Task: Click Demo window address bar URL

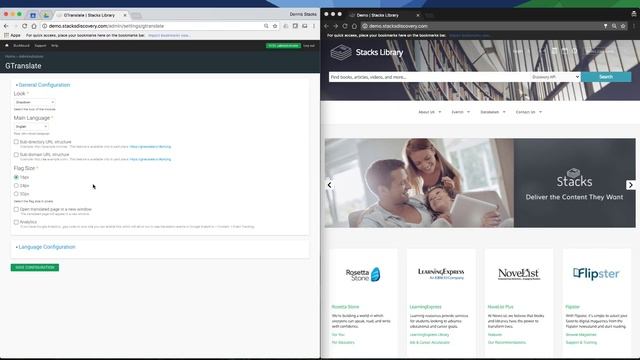Action: 398,26
